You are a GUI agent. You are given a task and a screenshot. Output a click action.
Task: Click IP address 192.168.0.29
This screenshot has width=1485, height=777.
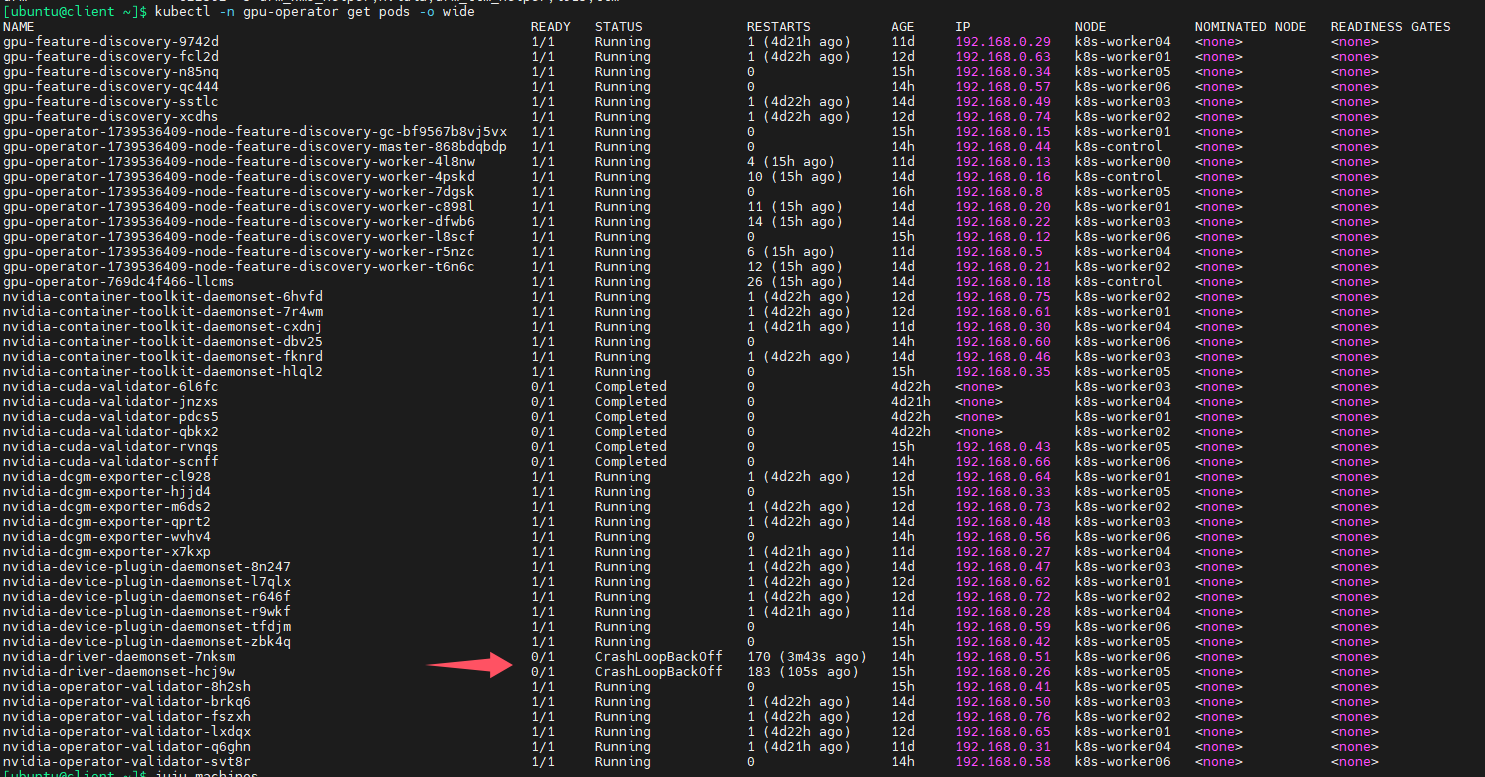[x=1003, y=41]
